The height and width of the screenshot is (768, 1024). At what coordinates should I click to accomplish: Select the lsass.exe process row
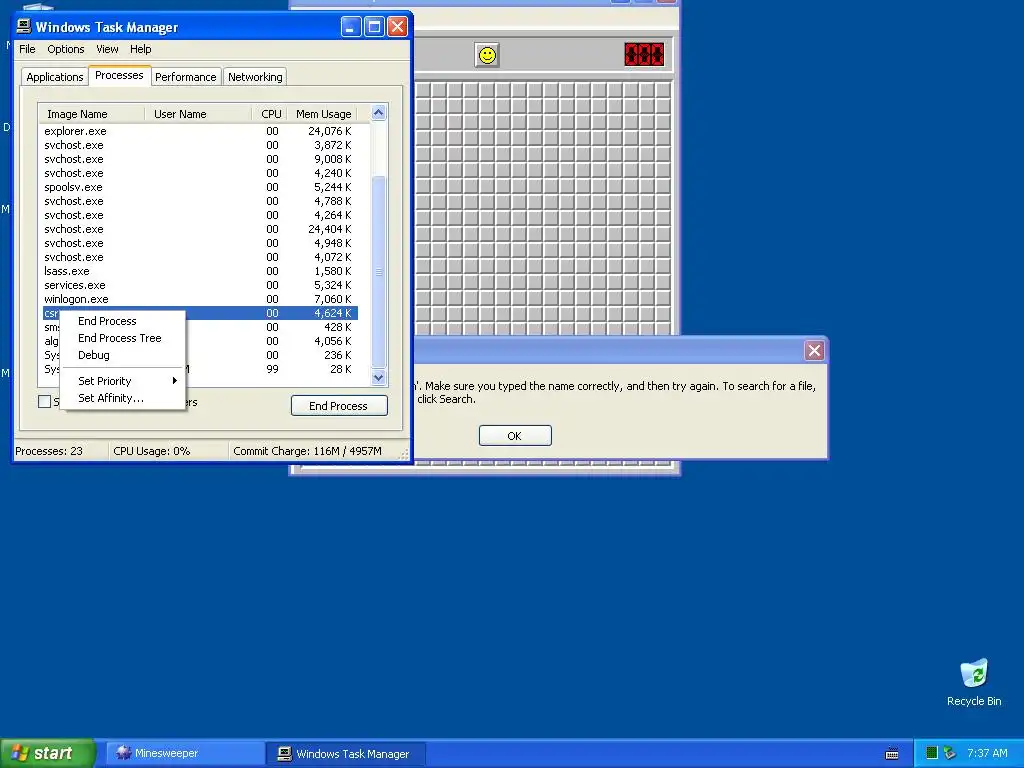[200, 271]
